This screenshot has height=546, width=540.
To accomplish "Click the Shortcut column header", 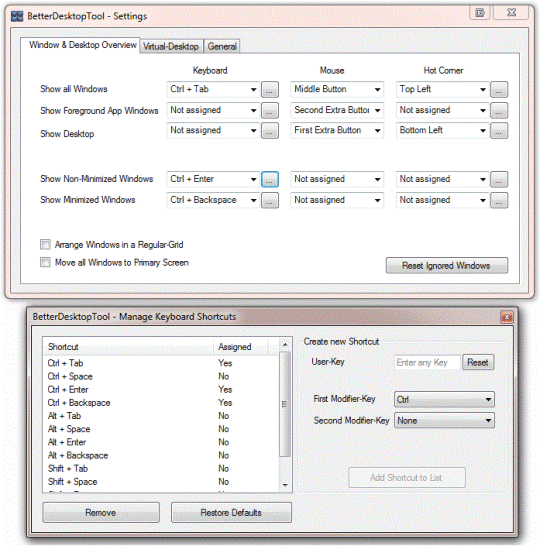I will [128, 347].
